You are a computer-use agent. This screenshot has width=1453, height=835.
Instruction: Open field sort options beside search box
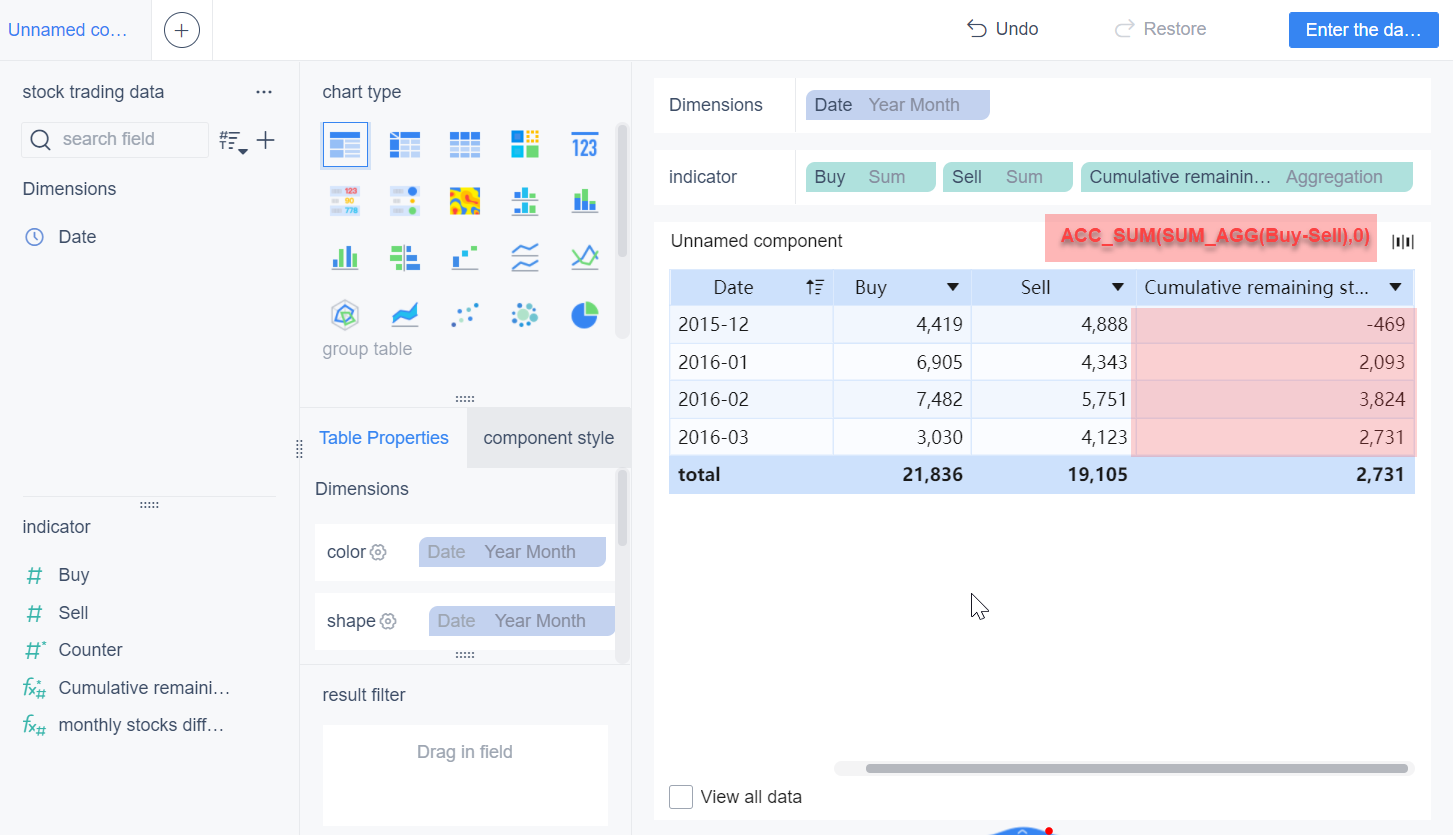click(233, 141)
